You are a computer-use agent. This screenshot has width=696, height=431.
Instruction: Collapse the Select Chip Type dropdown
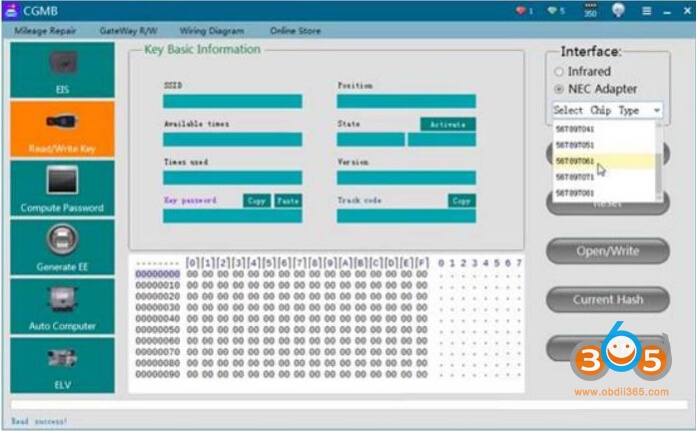[x=656, y=111]
